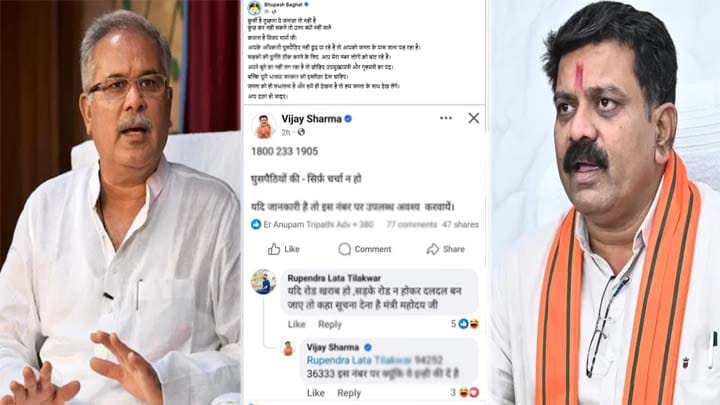Close the Vijay Sharma post
Screen dimensions: 720x405
[473, 118]
